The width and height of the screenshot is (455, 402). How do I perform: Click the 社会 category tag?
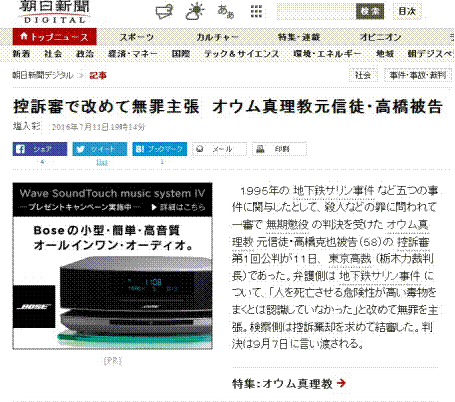click(363, 75)
